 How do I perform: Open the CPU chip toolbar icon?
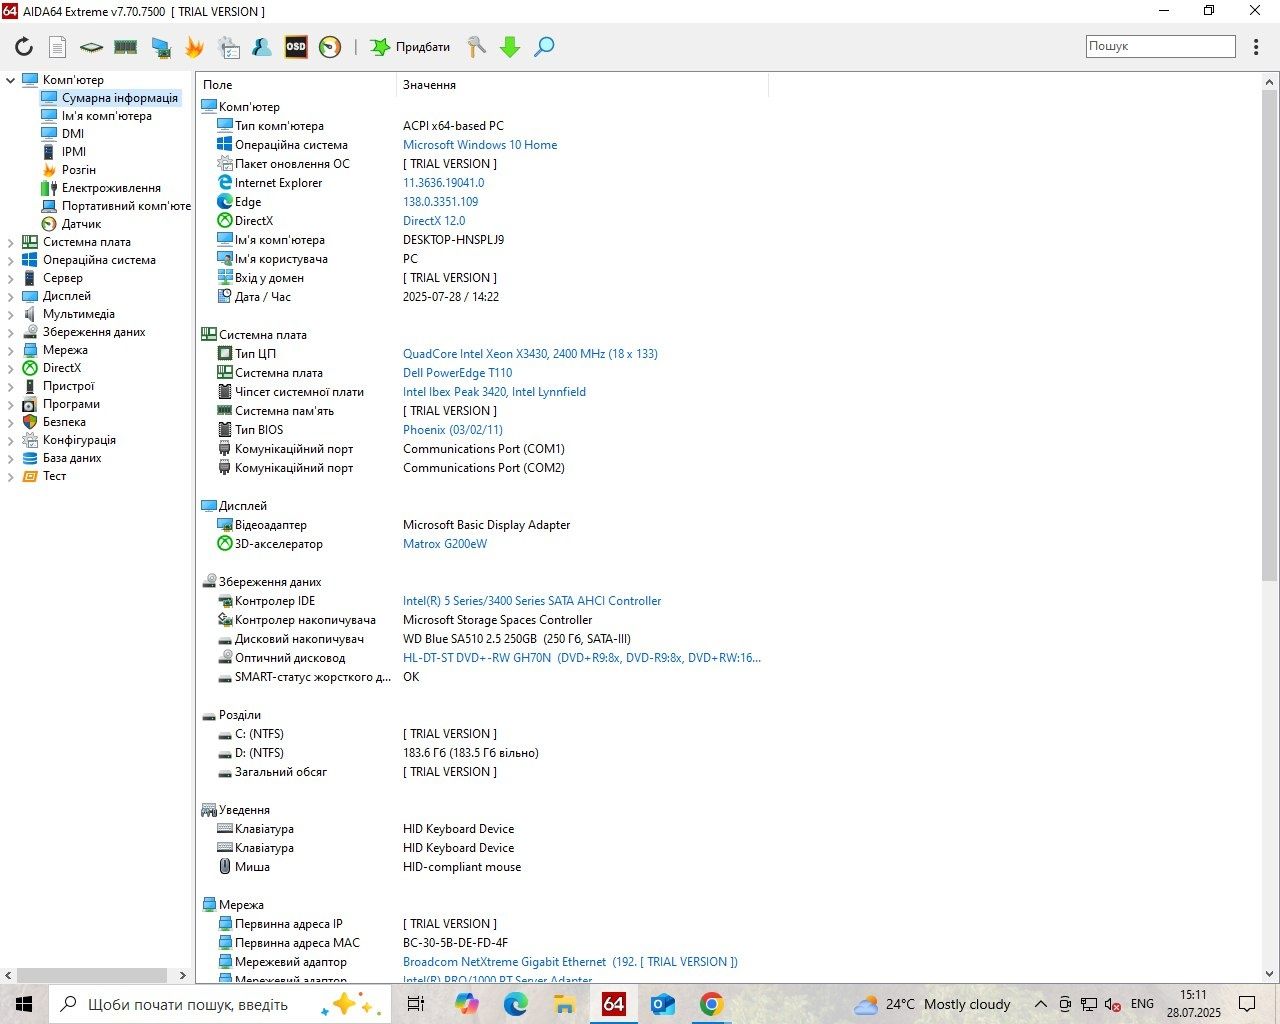[x=91, y=47]
